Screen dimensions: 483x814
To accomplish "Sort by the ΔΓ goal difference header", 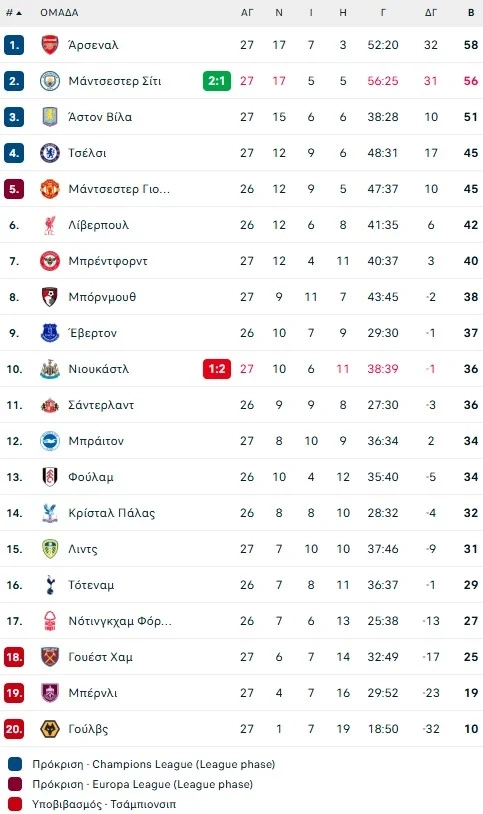I will pyautogui.click(x=431, y=12).
